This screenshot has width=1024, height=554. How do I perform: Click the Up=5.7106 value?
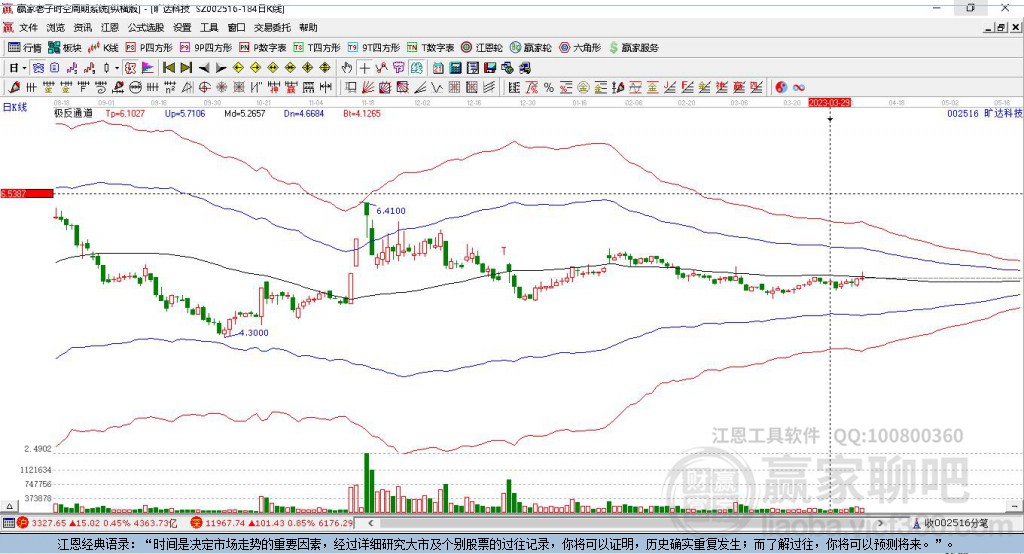tap(185, 113)
